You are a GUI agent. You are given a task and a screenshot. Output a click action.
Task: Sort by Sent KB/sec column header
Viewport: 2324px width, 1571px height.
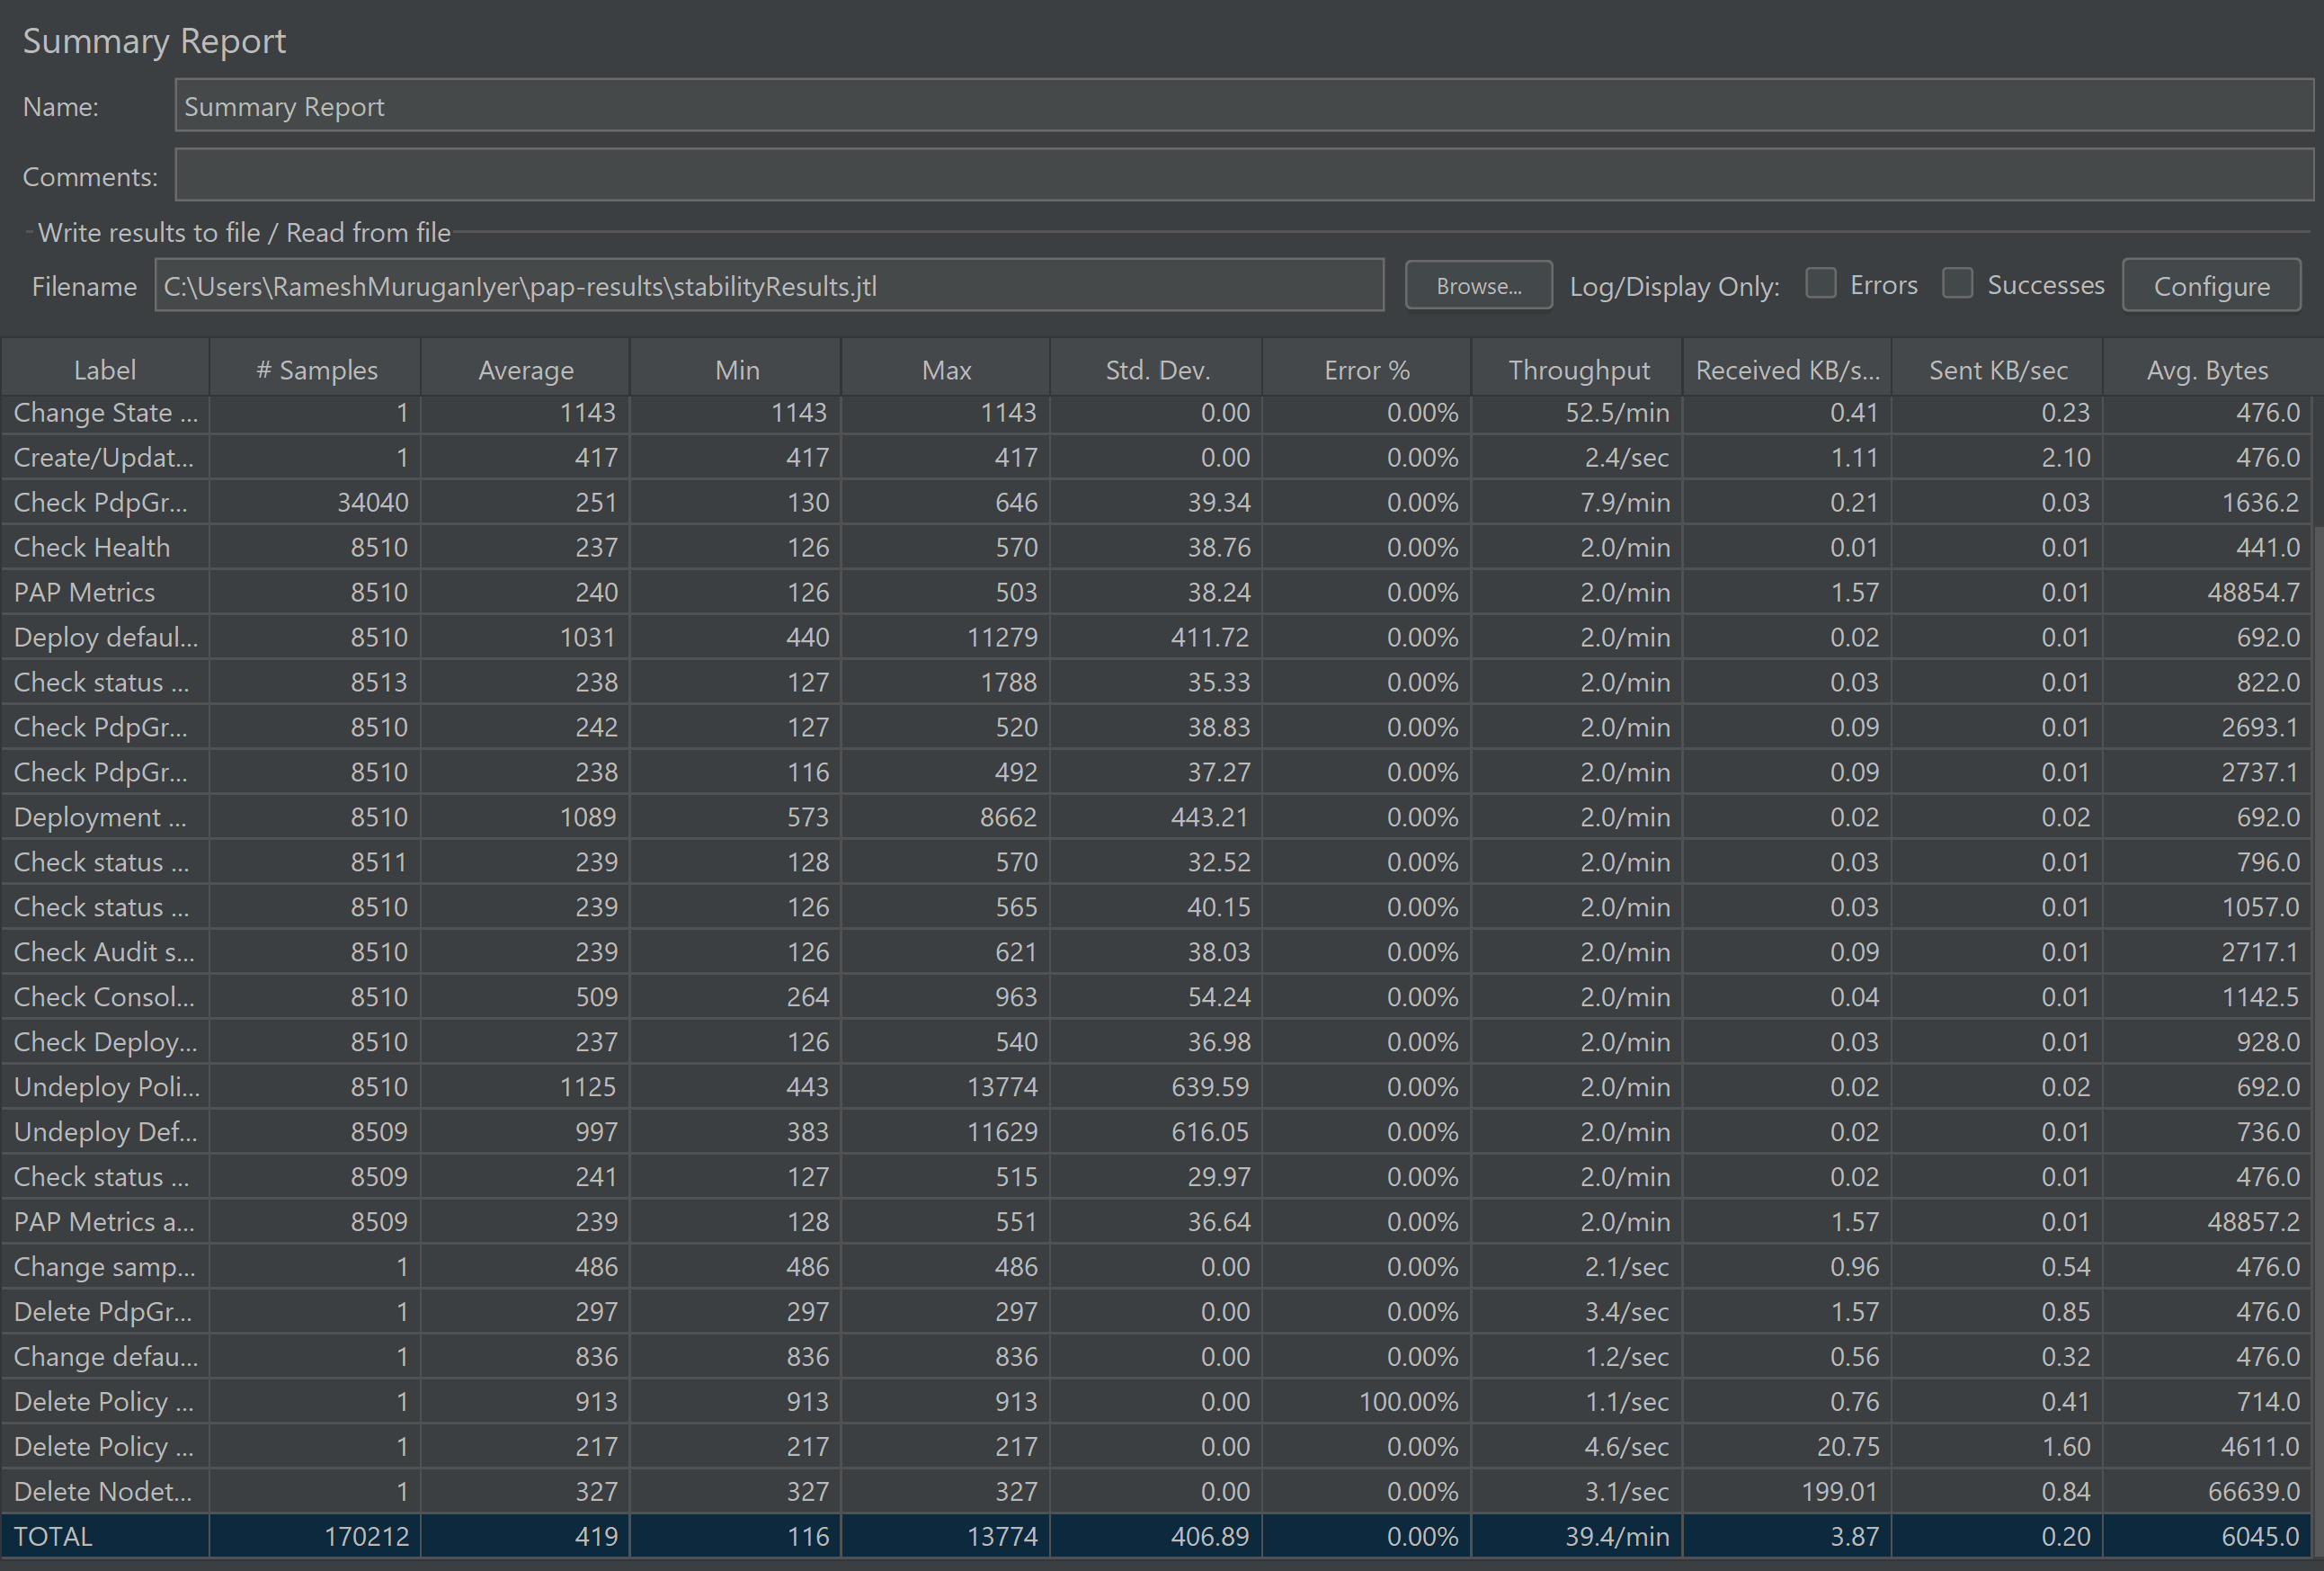click(x=1997, y=370)
